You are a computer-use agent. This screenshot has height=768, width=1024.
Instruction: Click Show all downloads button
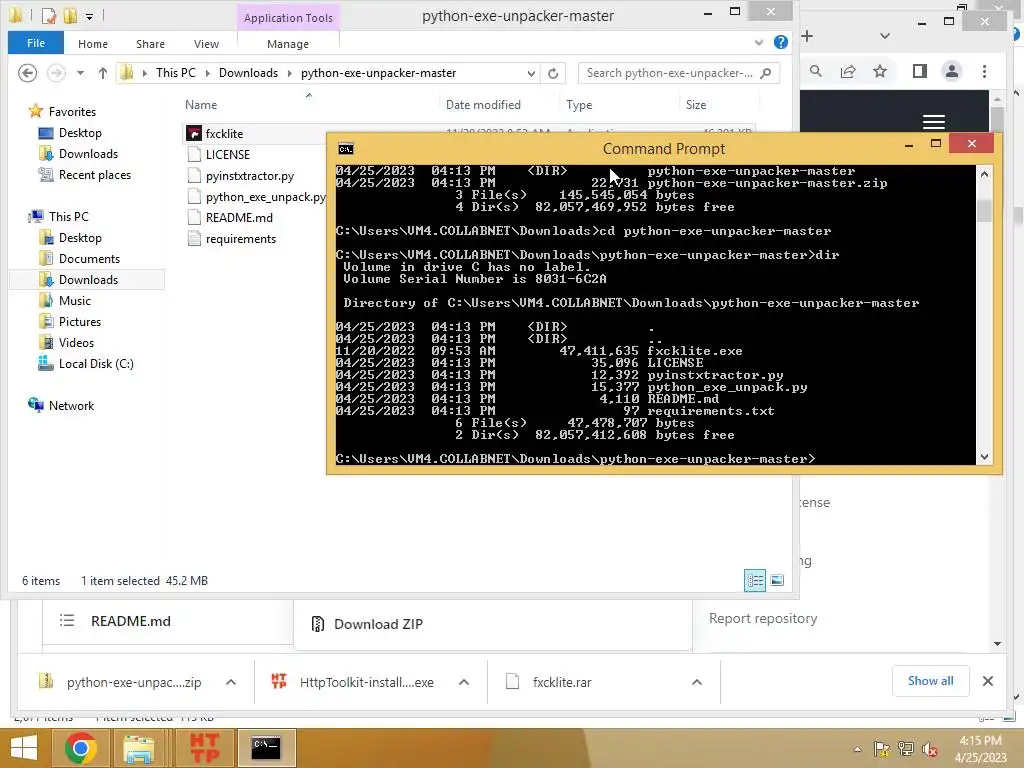930,680
